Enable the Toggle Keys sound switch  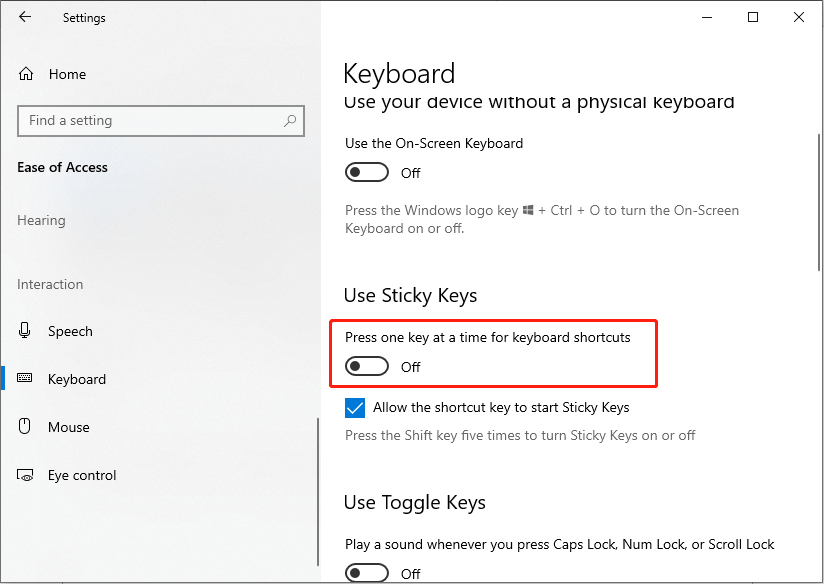(367, 573)
